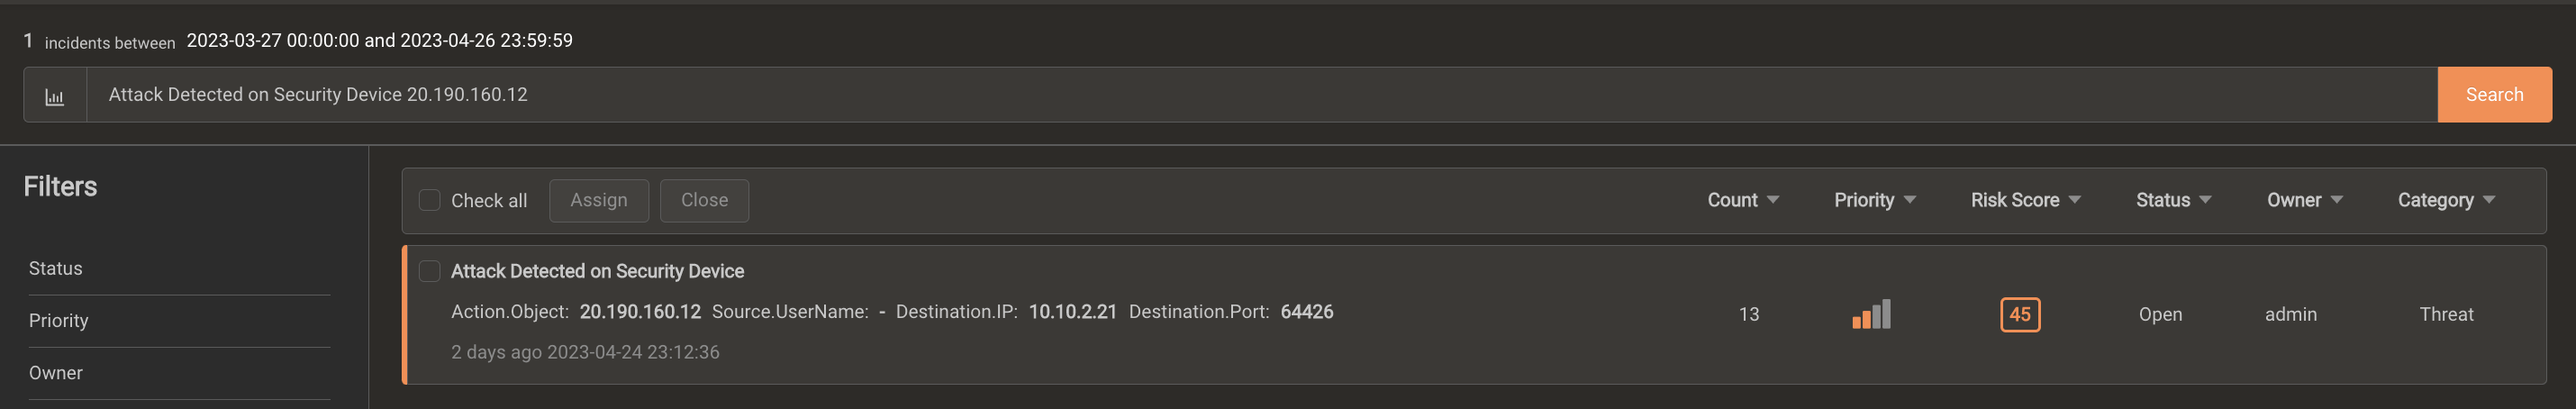Viewport: 2576px width, 409px height.
Task: Tick the Check all checkbox
Action: point(429,200)
